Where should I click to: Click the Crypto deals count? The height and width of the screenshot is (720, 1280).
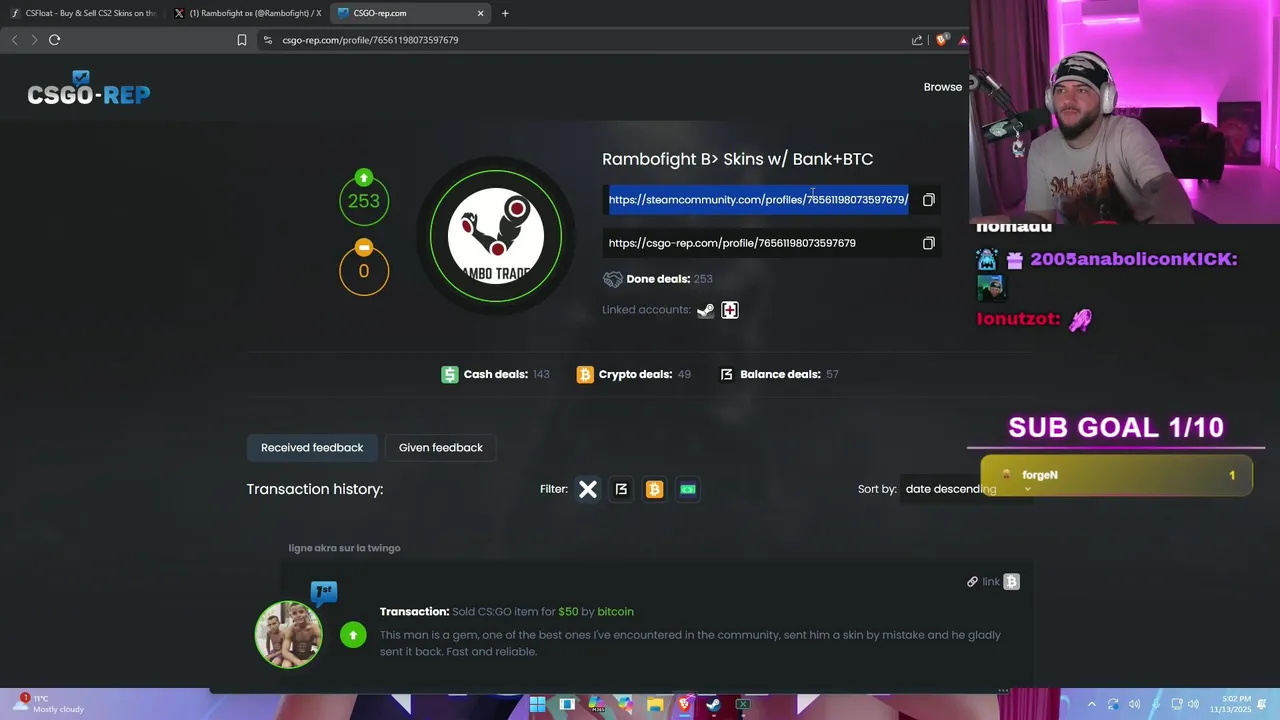pyautogui.click(x=684, y=374)
